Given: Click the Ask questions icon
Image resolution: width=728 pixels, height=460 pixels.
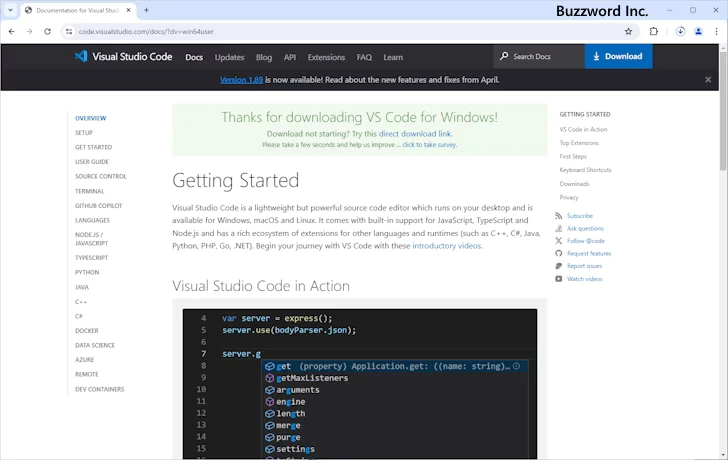Looking at the screenshot, I should click(559, 228).
